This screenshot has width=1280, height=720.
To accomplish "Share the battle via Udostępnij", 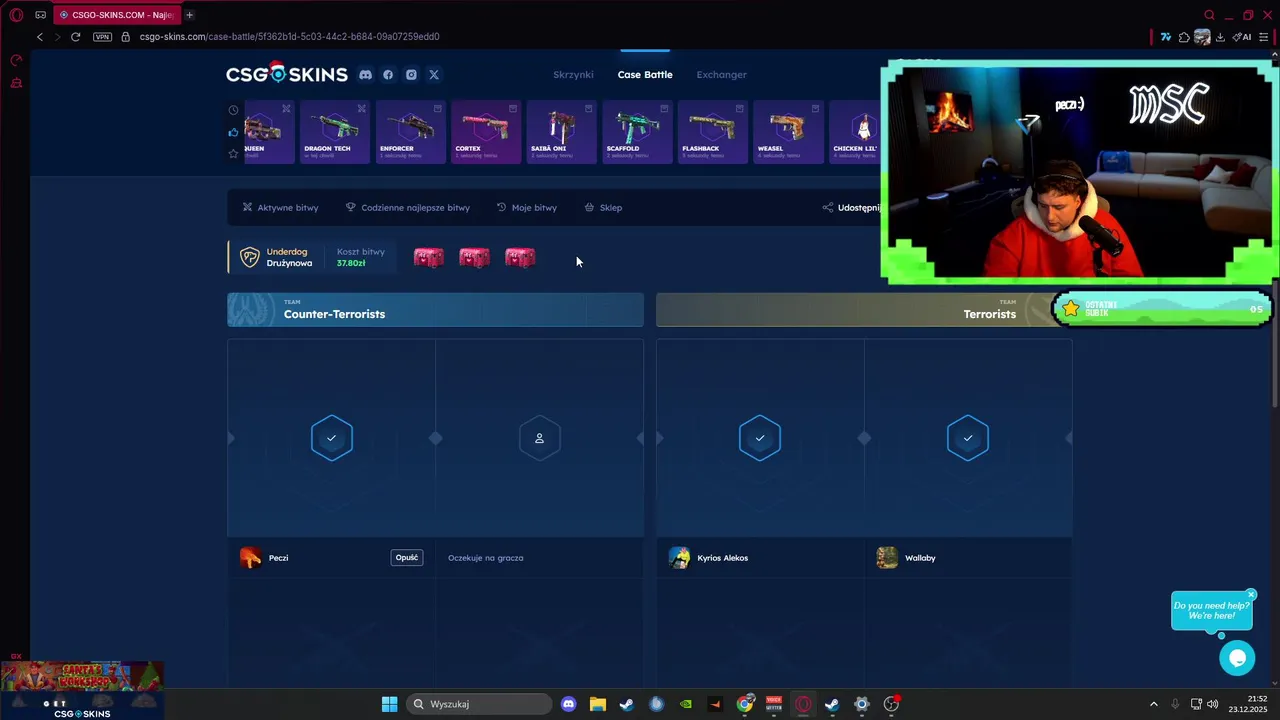I will pyautogui.click(x=852, y=208).
